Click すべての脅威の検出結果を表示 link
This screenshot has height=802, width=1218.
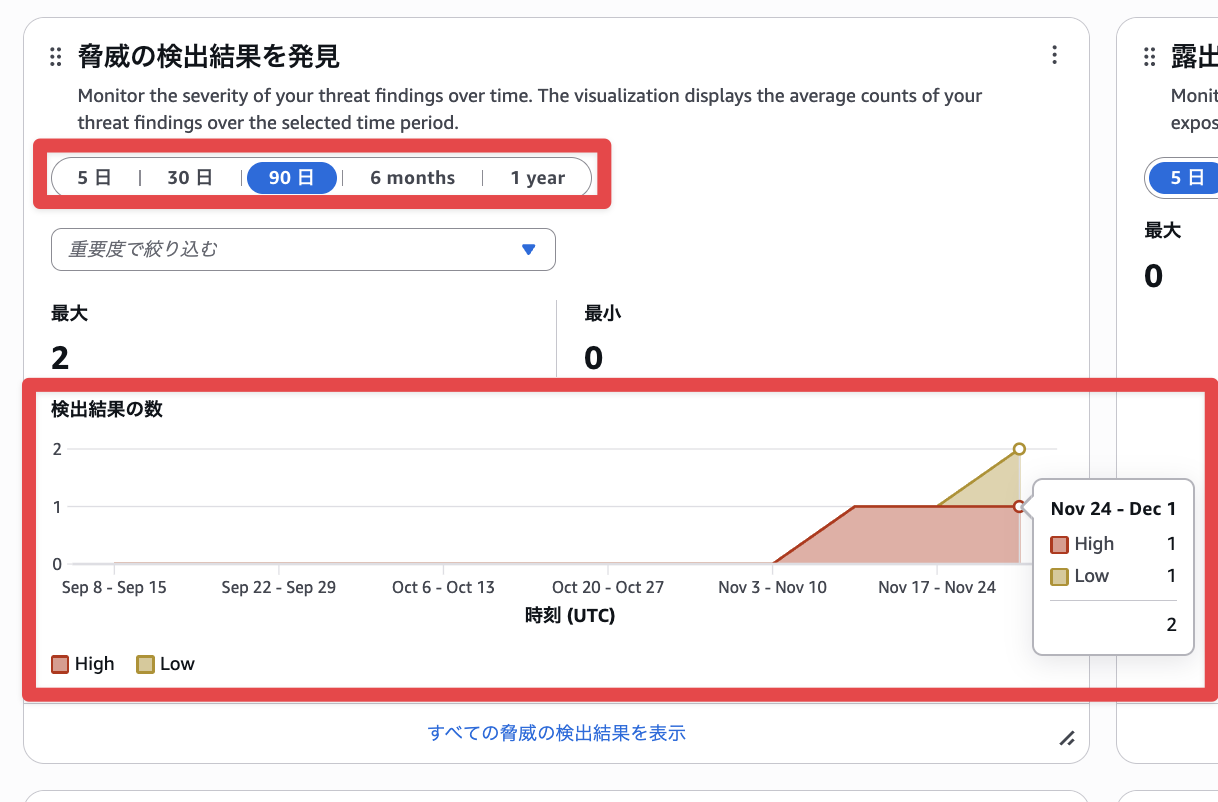click(556, 733)
